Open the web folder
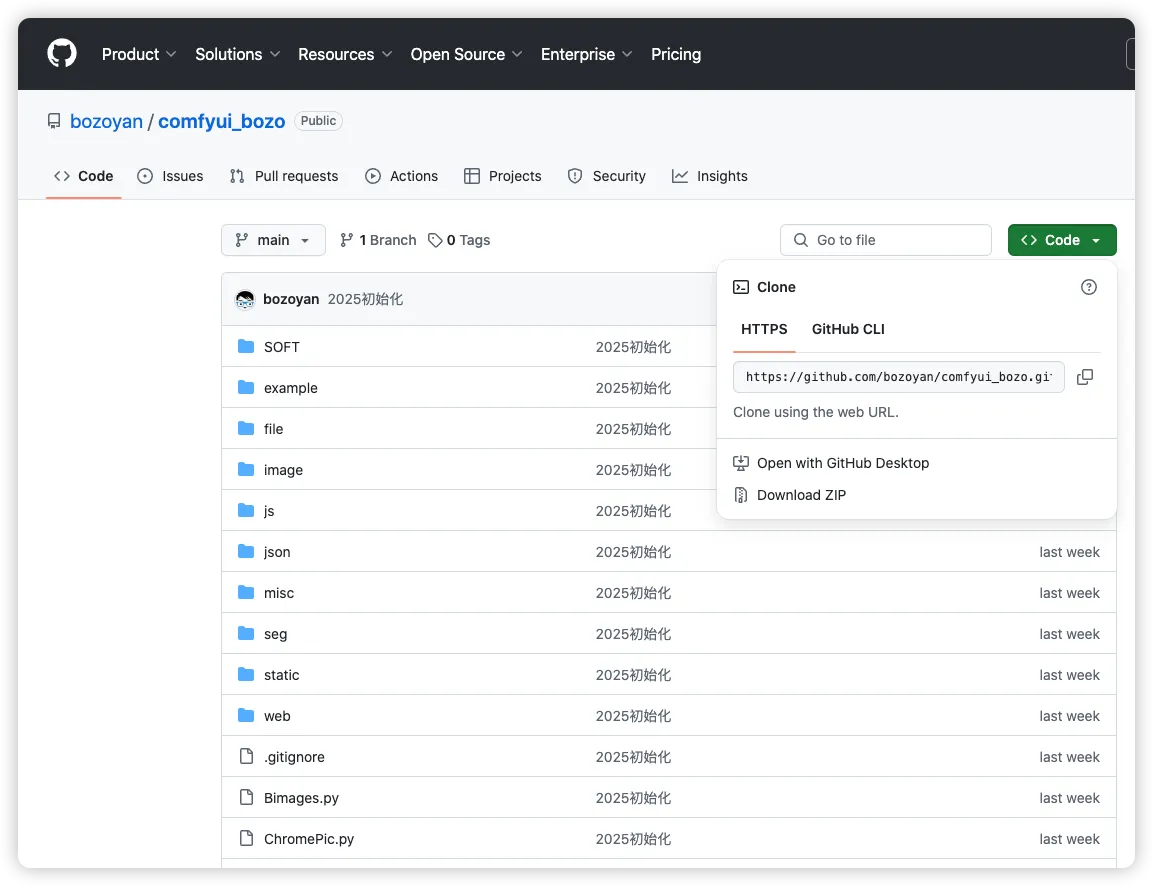 click(277, 716)
